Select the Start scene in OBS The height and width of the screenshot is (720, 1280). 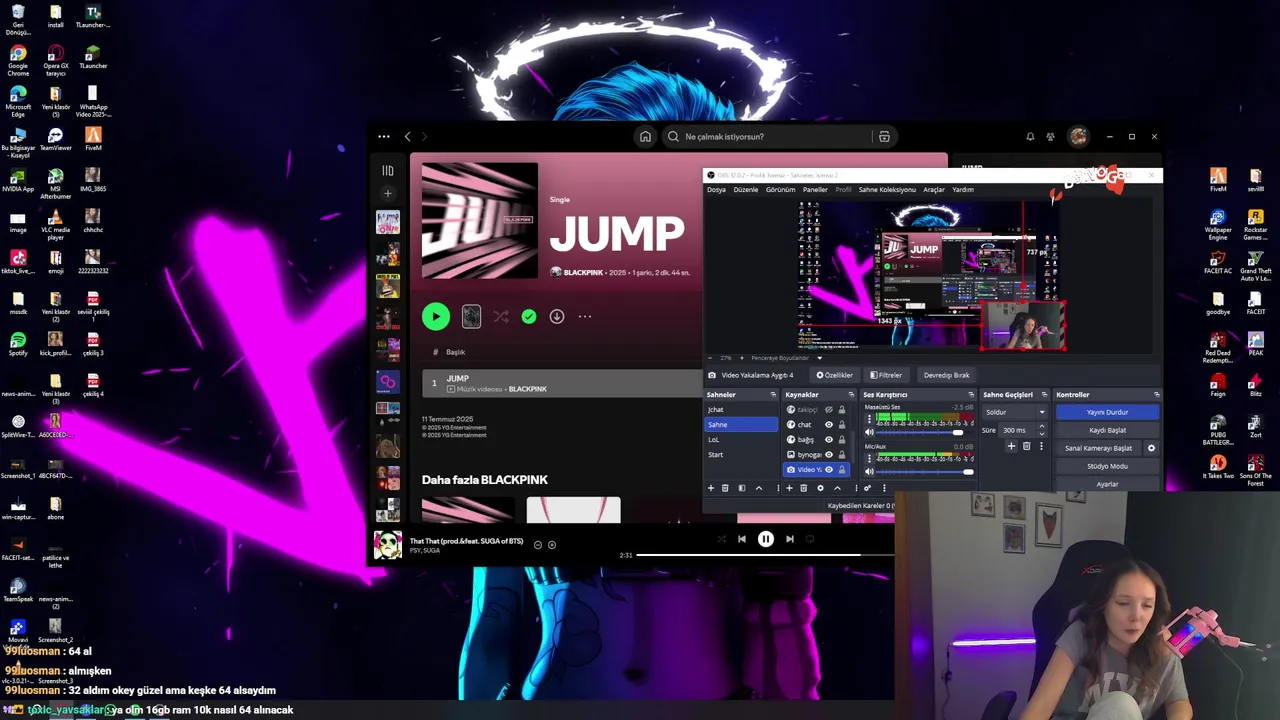tap(741, 454)
